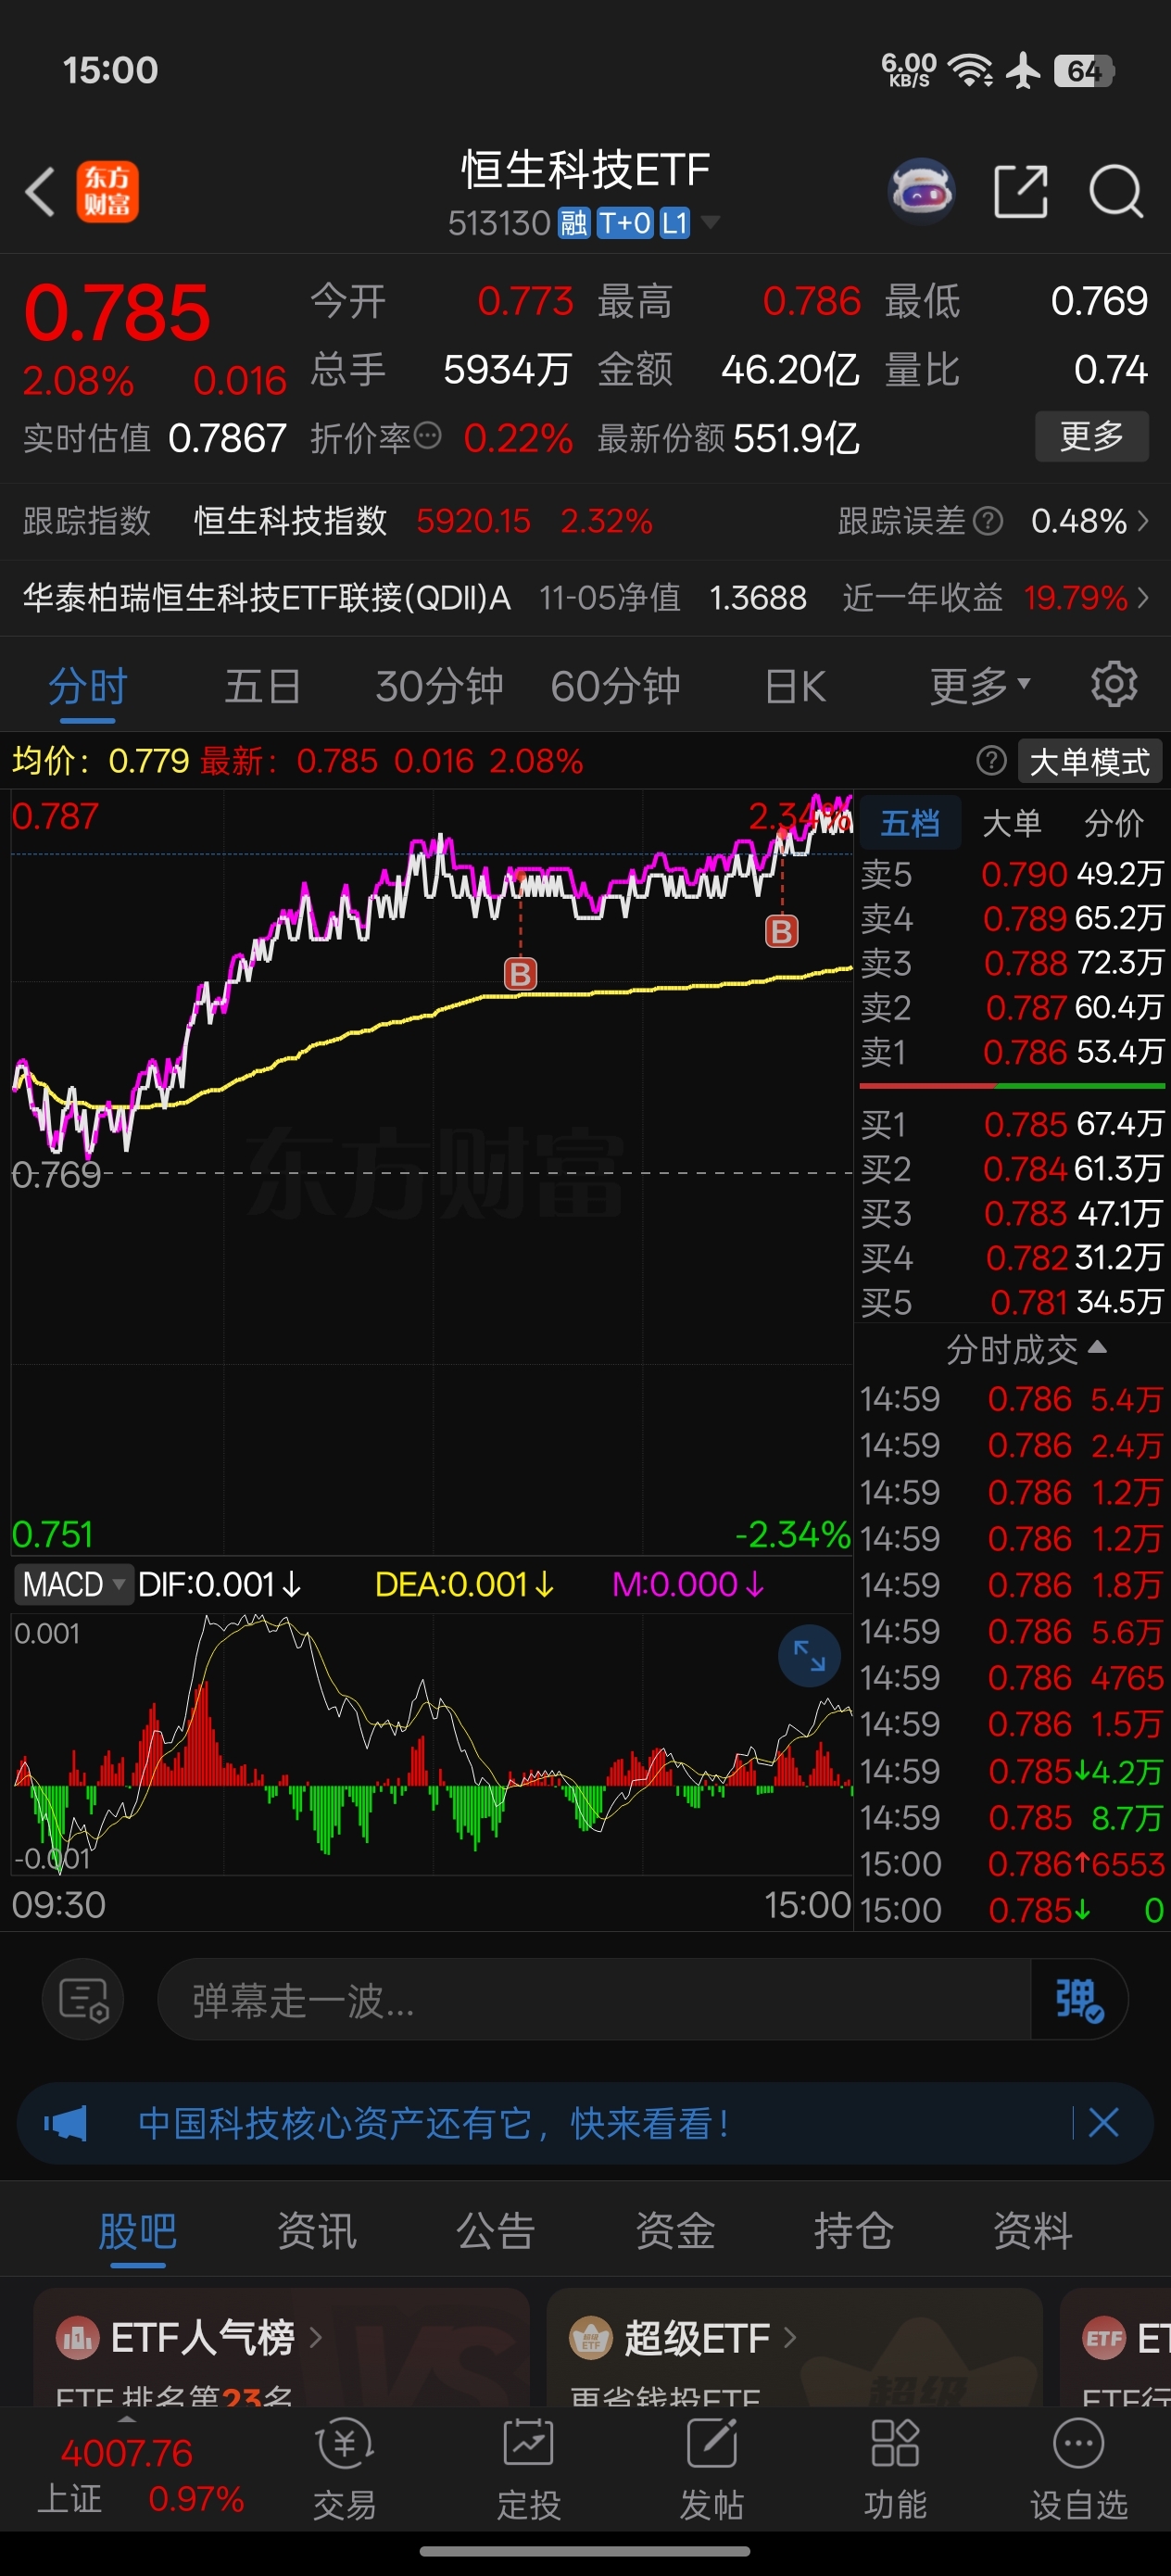1171x2576 pixels.
Task: Open 股吧 forum tab
Action: click(137, 2231)
